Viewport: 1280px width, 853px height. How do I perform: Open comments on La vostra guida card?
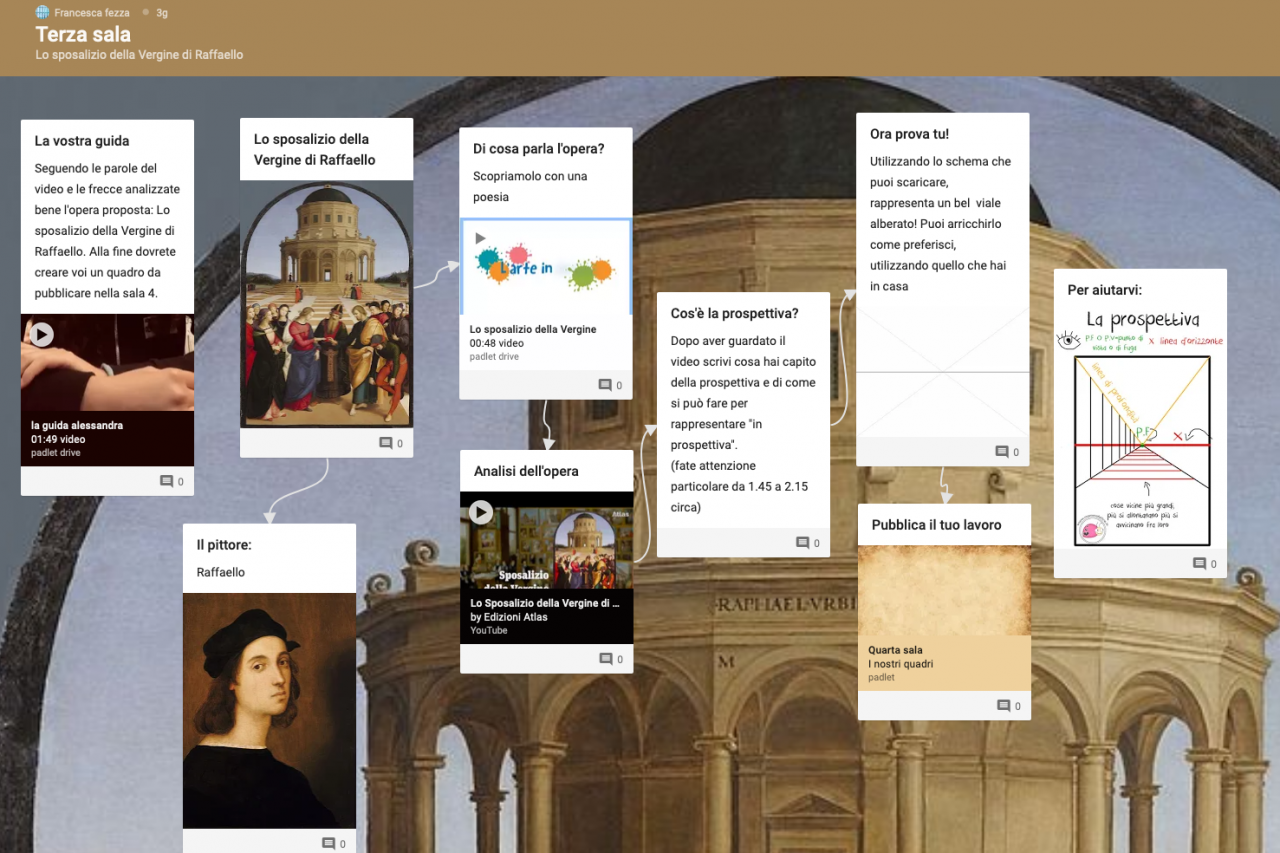pos(172,481)
